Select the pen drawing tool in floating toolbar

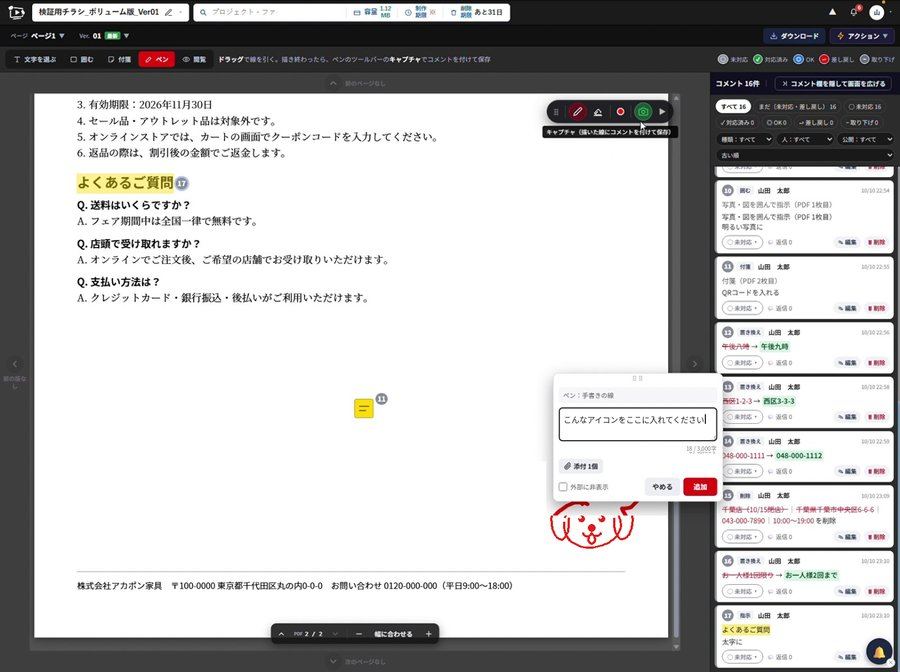[577, 112]
